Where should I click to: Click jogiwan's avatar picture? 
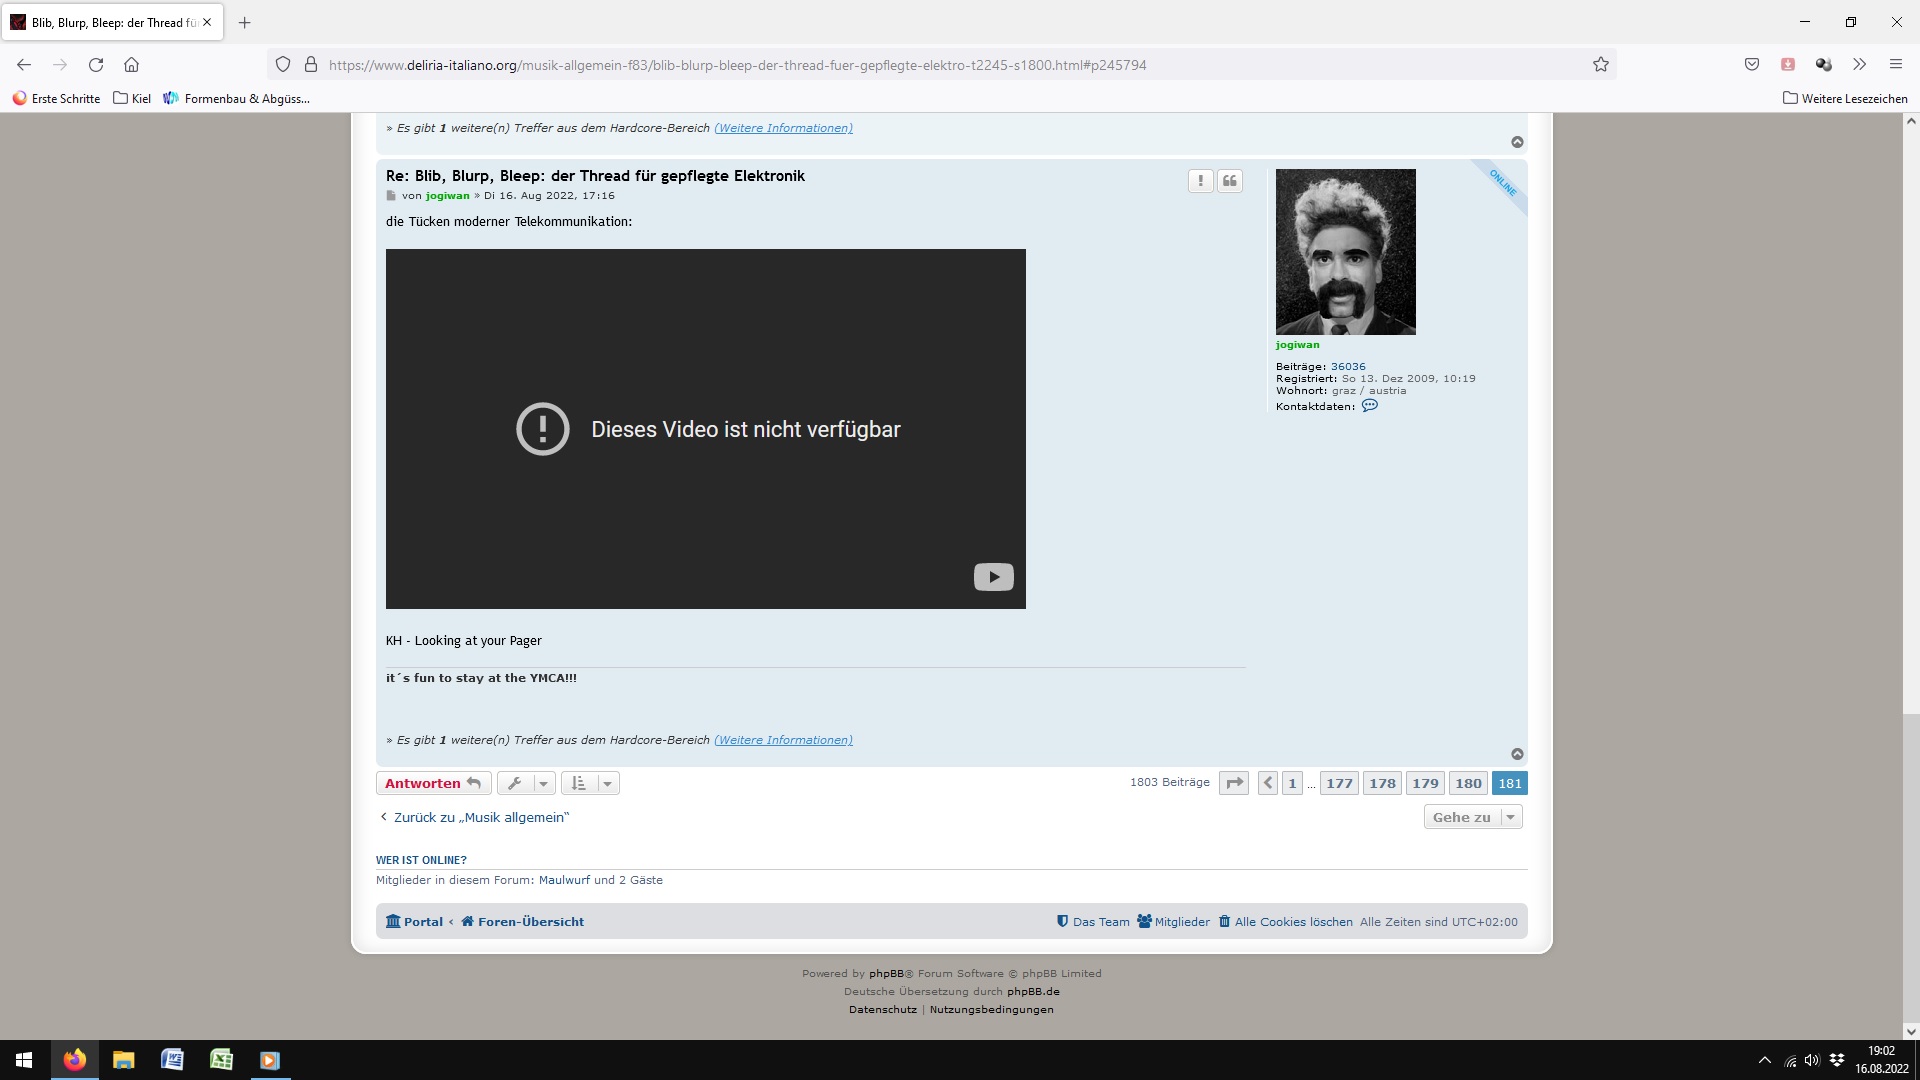click(1345, 251)
